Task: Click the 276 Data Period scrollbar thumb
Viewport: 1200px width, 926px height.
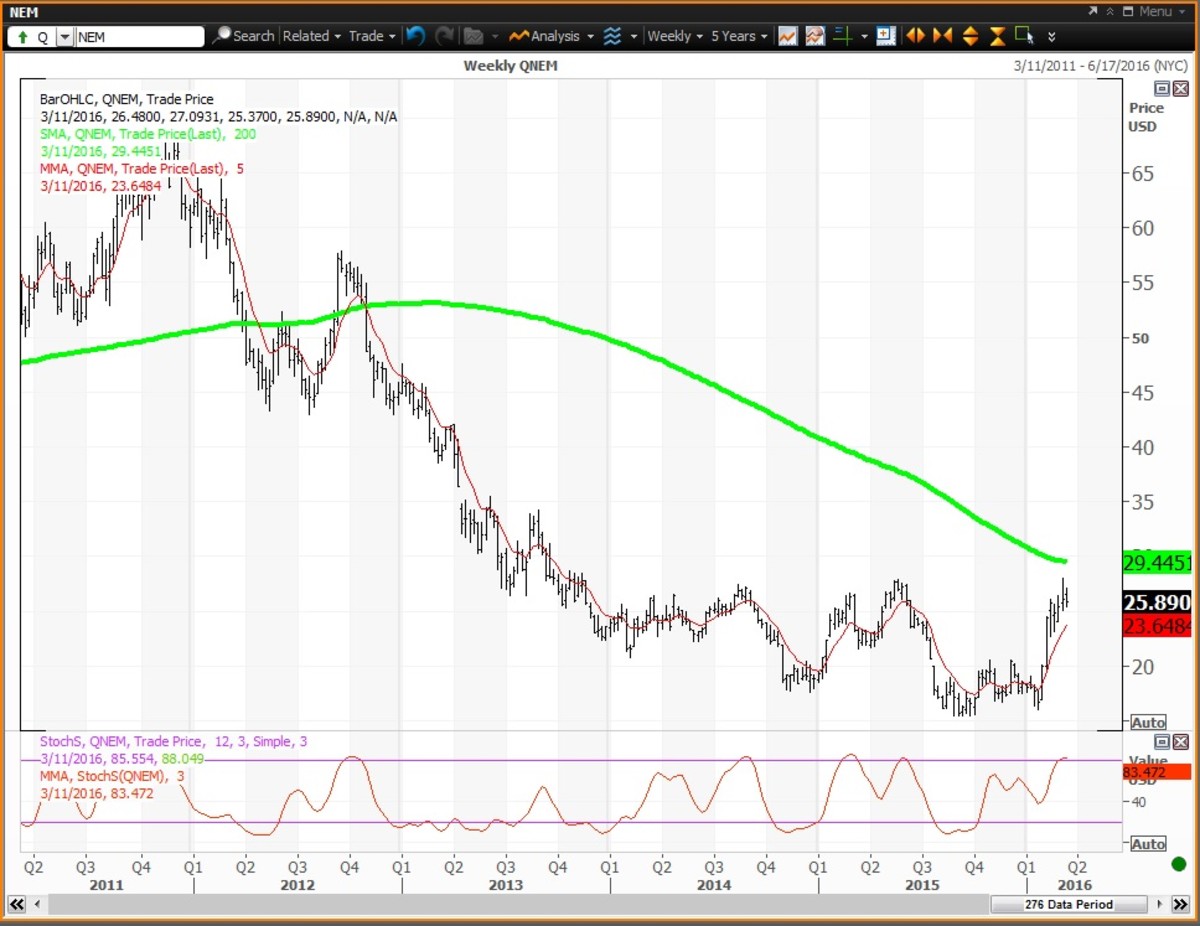Action: (x=1068, y=904)
